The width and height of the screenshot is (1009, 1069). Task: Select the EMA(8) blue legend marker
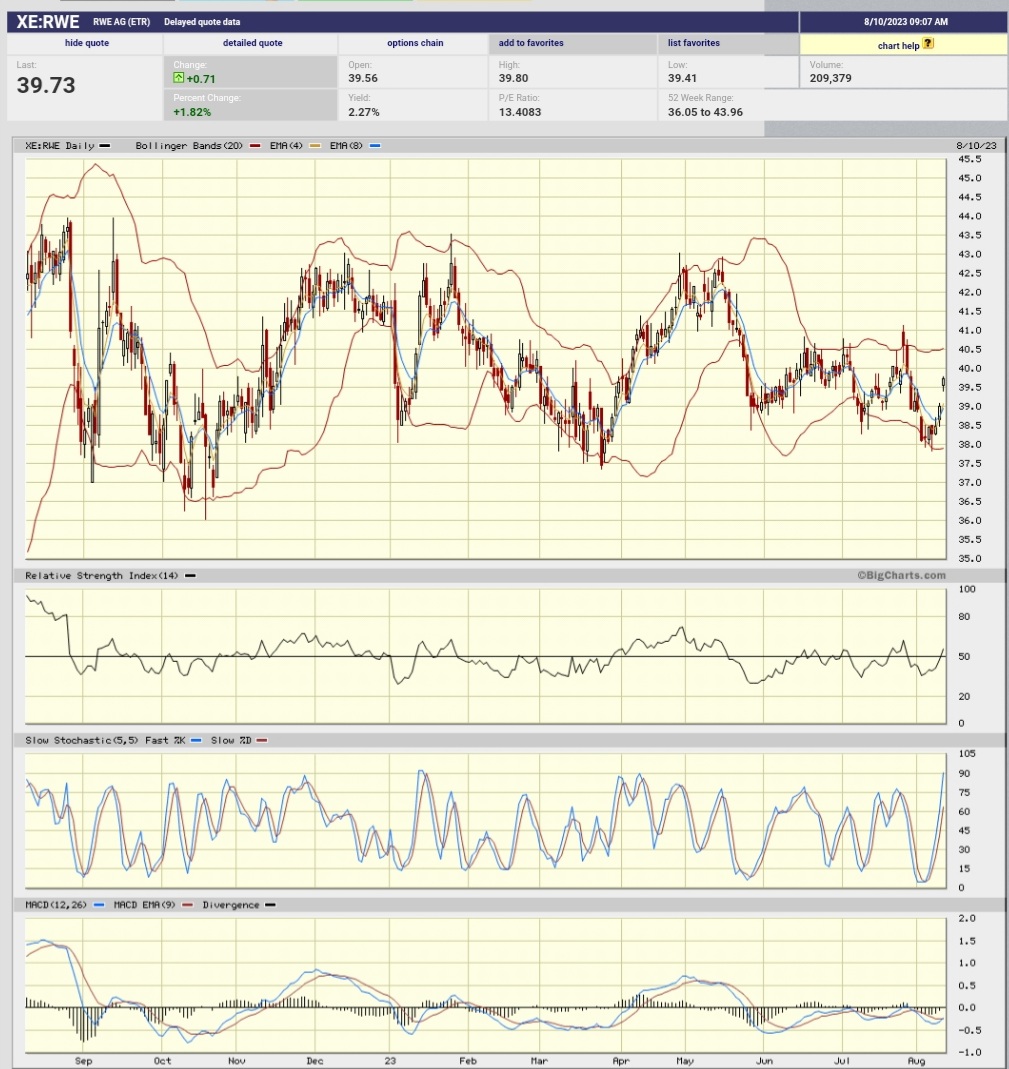tap(377, 145)
